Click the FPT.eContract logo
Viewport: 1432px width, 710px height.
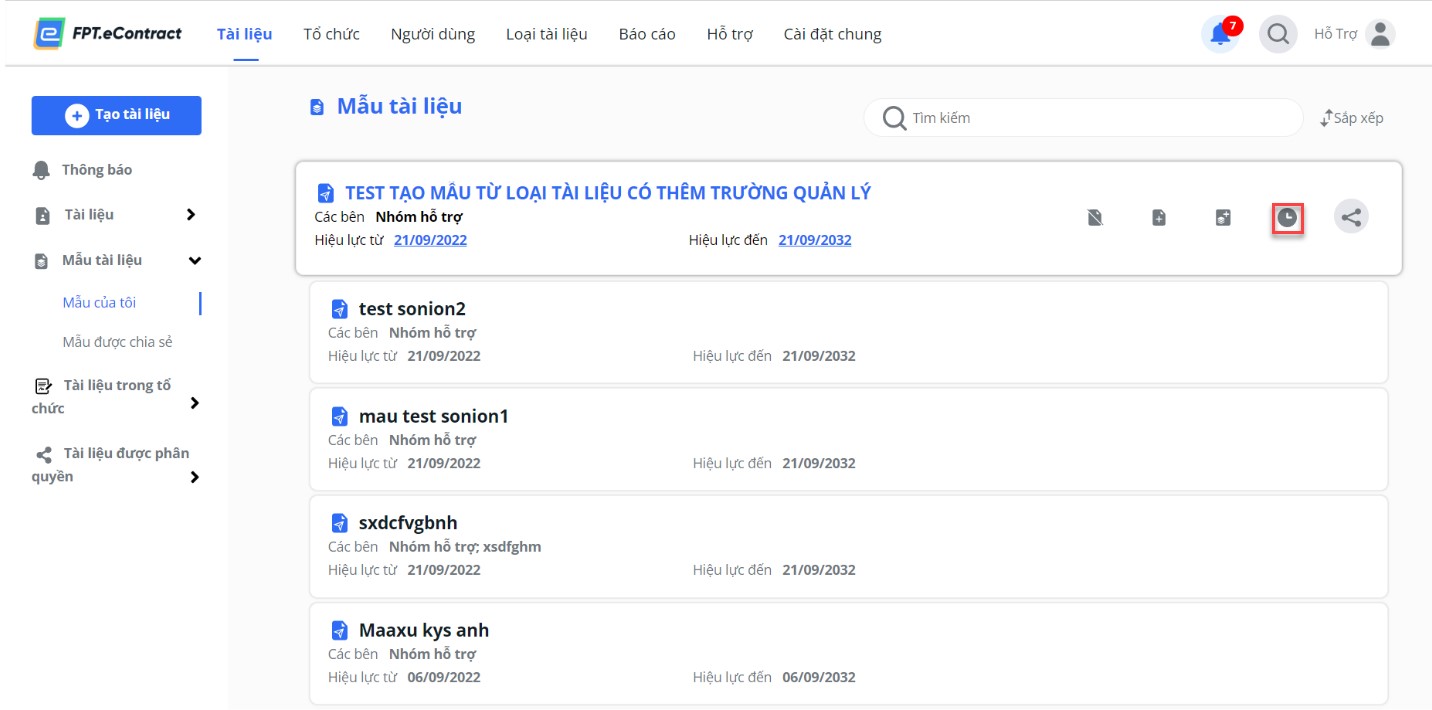[x=107, y=34]
